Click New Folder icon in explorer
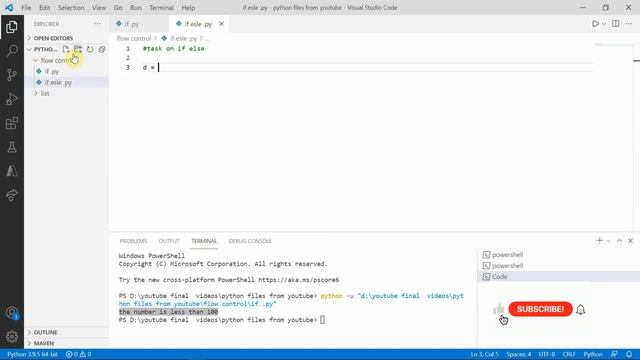Image resolution: width=640 pixels, height=360 pixels. tap(78, 49)
